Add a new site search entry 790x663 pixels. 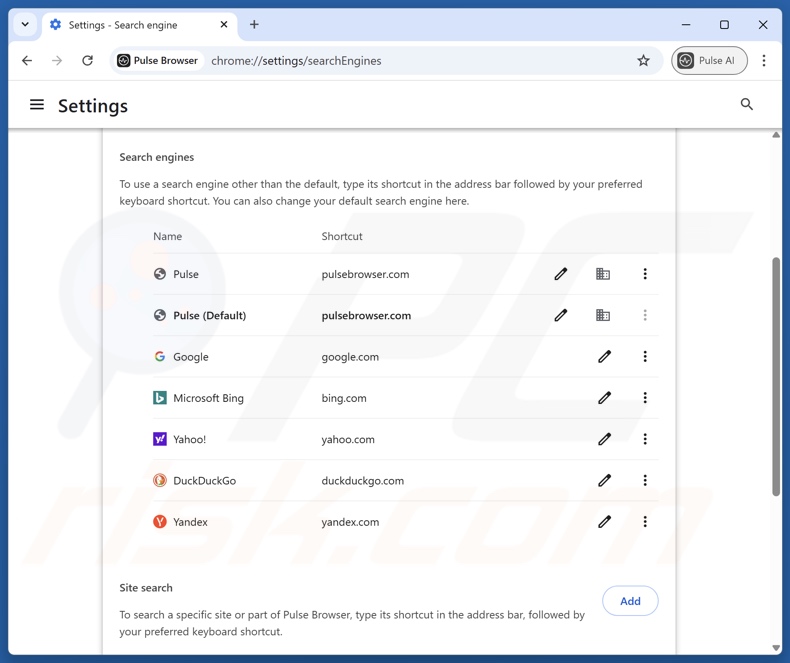pos(630,601)
